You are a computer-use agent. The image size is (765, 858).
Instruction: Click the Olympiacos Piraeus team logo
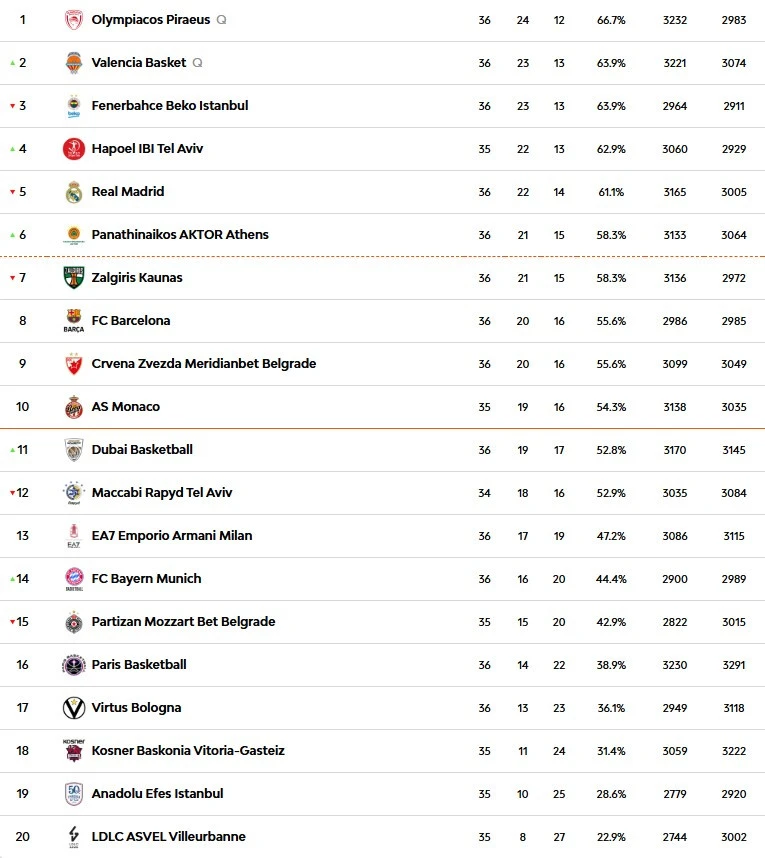pos(74,20)
